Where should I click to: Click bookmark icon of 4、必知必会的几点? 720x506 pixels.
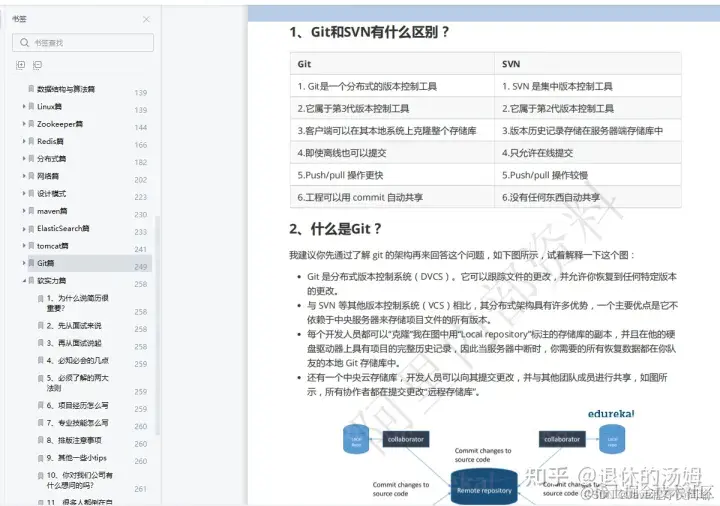[x=41, y=360]
